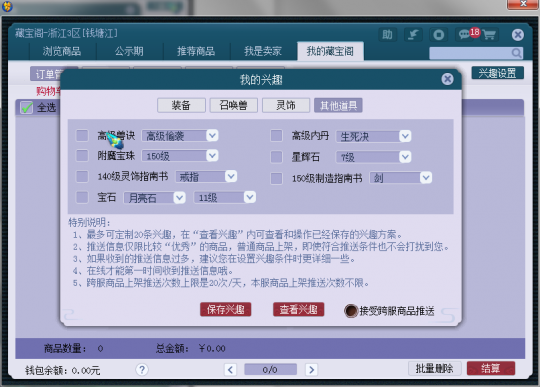Close the 我的兴趣 dialog
Viewport: 540px width, 387px height.
pos(447,79)
